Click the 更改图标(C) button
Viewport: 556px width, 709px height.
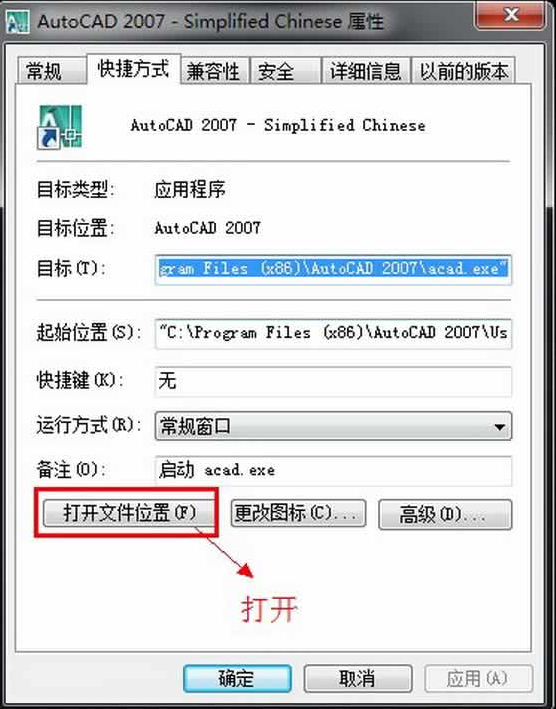click(x=298, y=513)
